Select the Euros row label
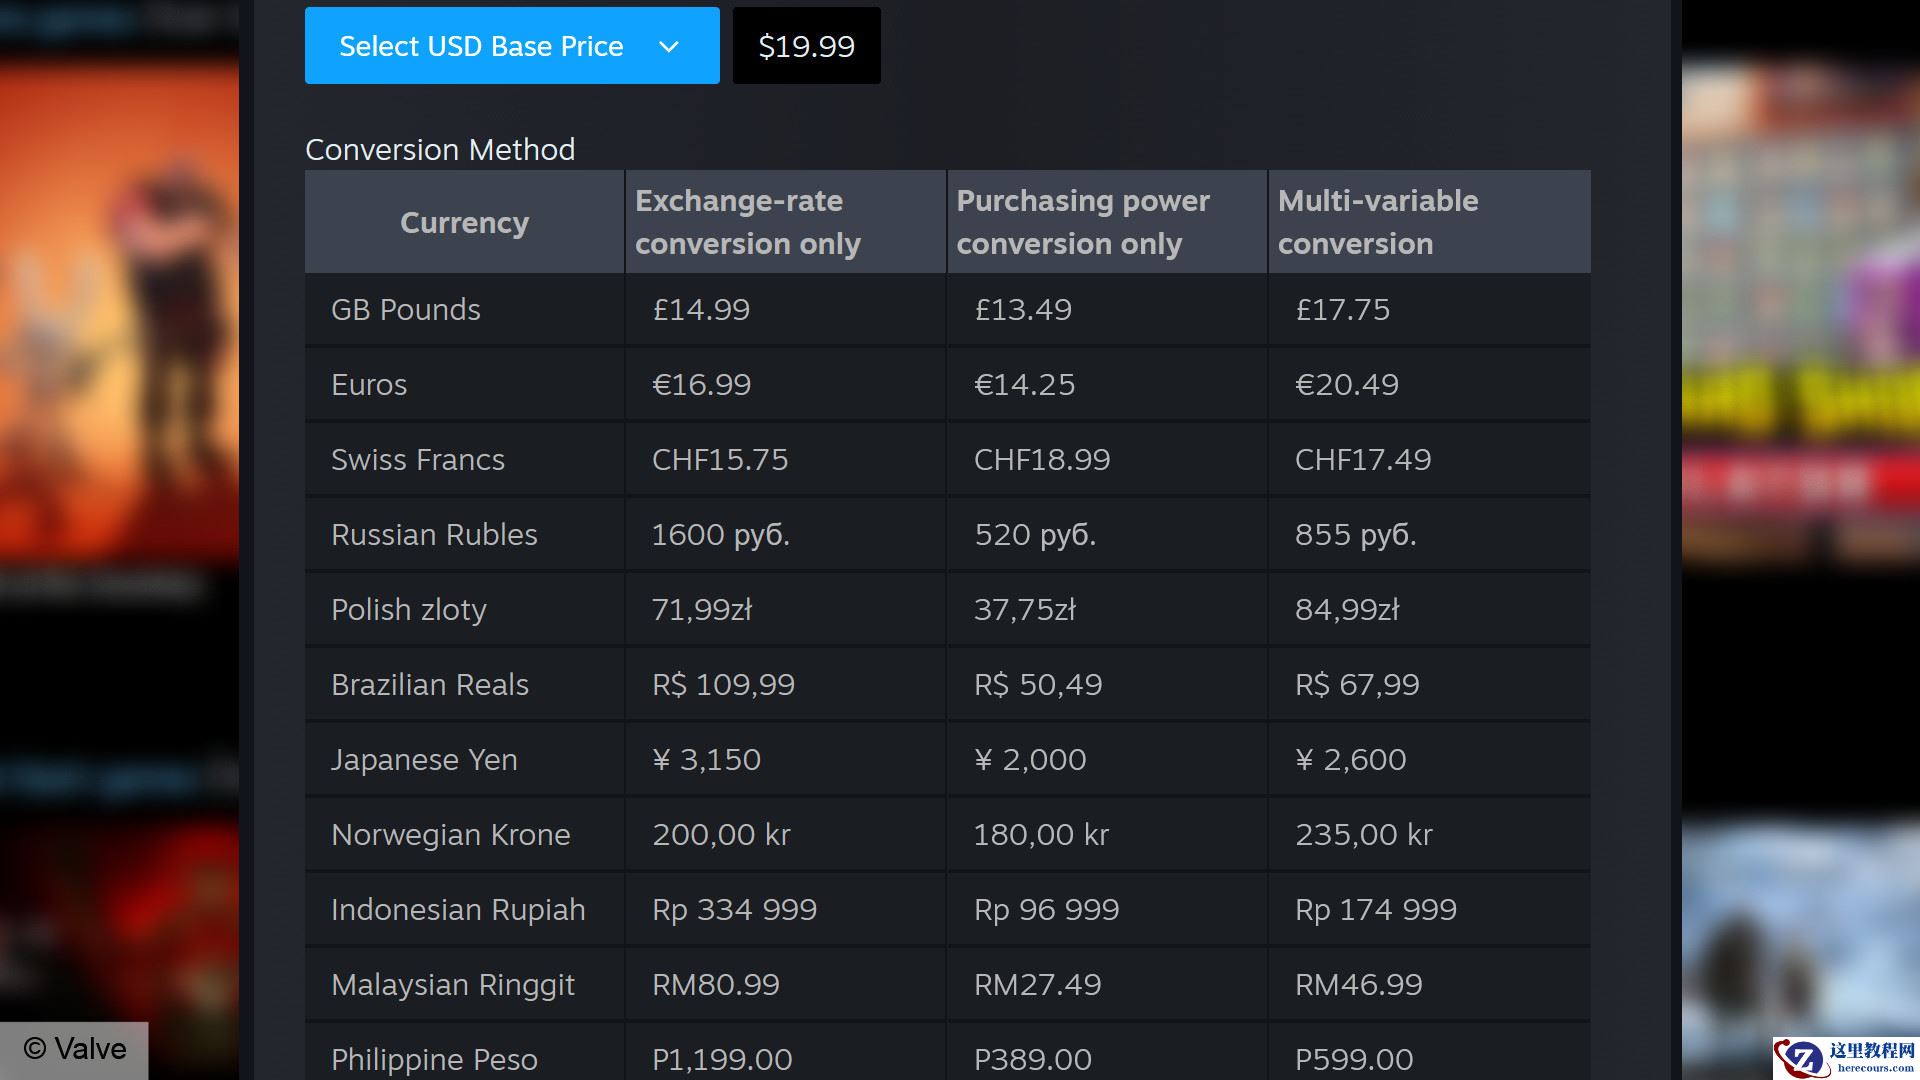 click(369, 385)
